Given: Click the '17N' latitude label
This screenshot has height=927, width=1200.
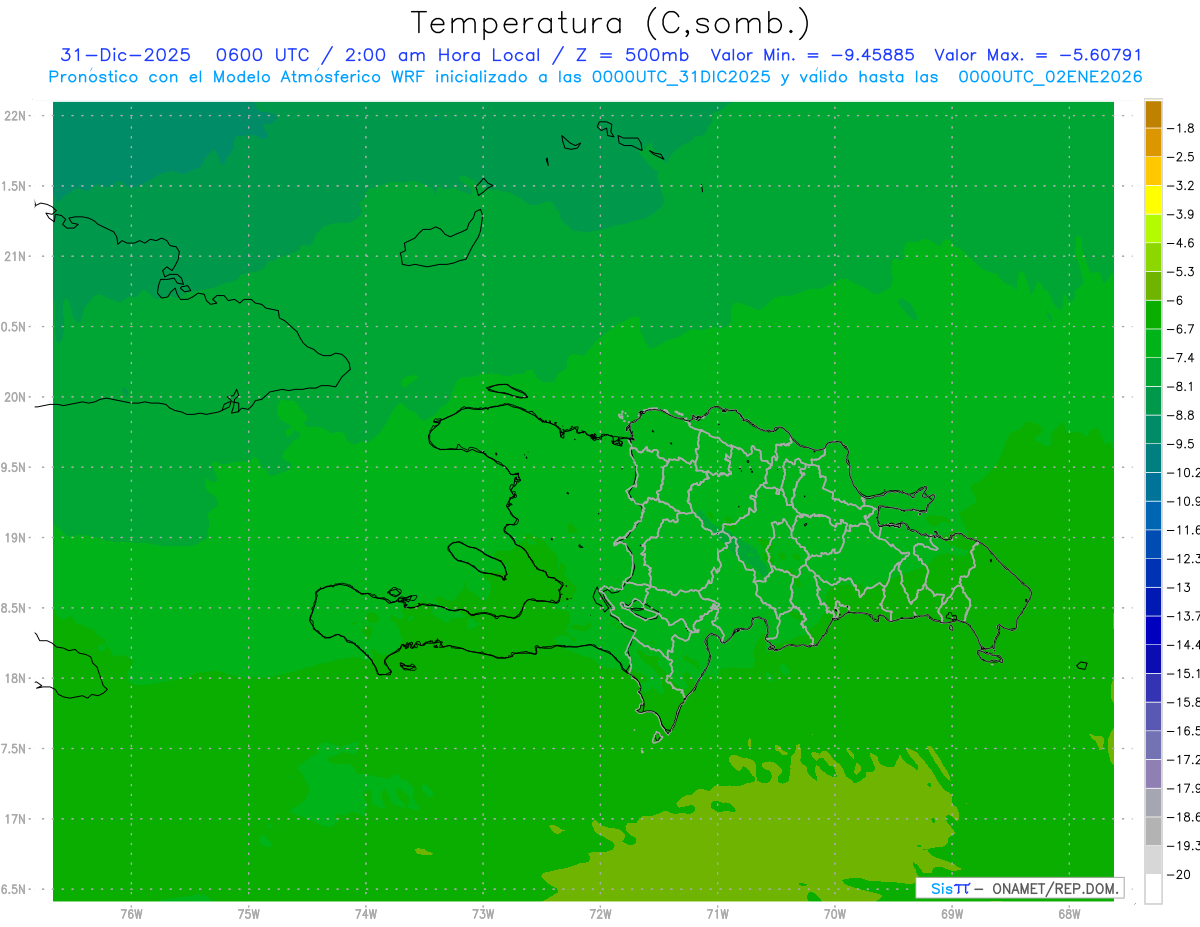Looking at the screenshot, I should [x=14, y=819].
